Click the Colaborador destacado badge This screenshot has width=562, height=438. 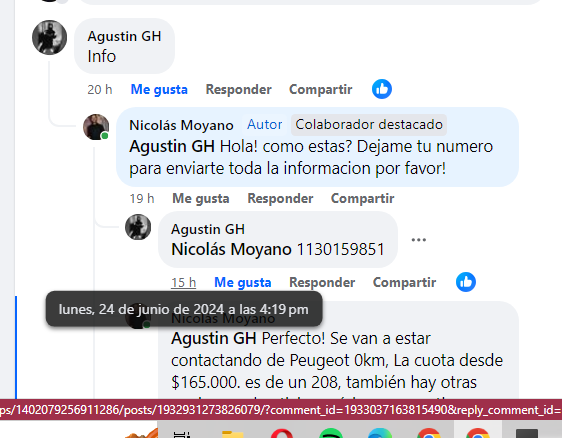369,125
